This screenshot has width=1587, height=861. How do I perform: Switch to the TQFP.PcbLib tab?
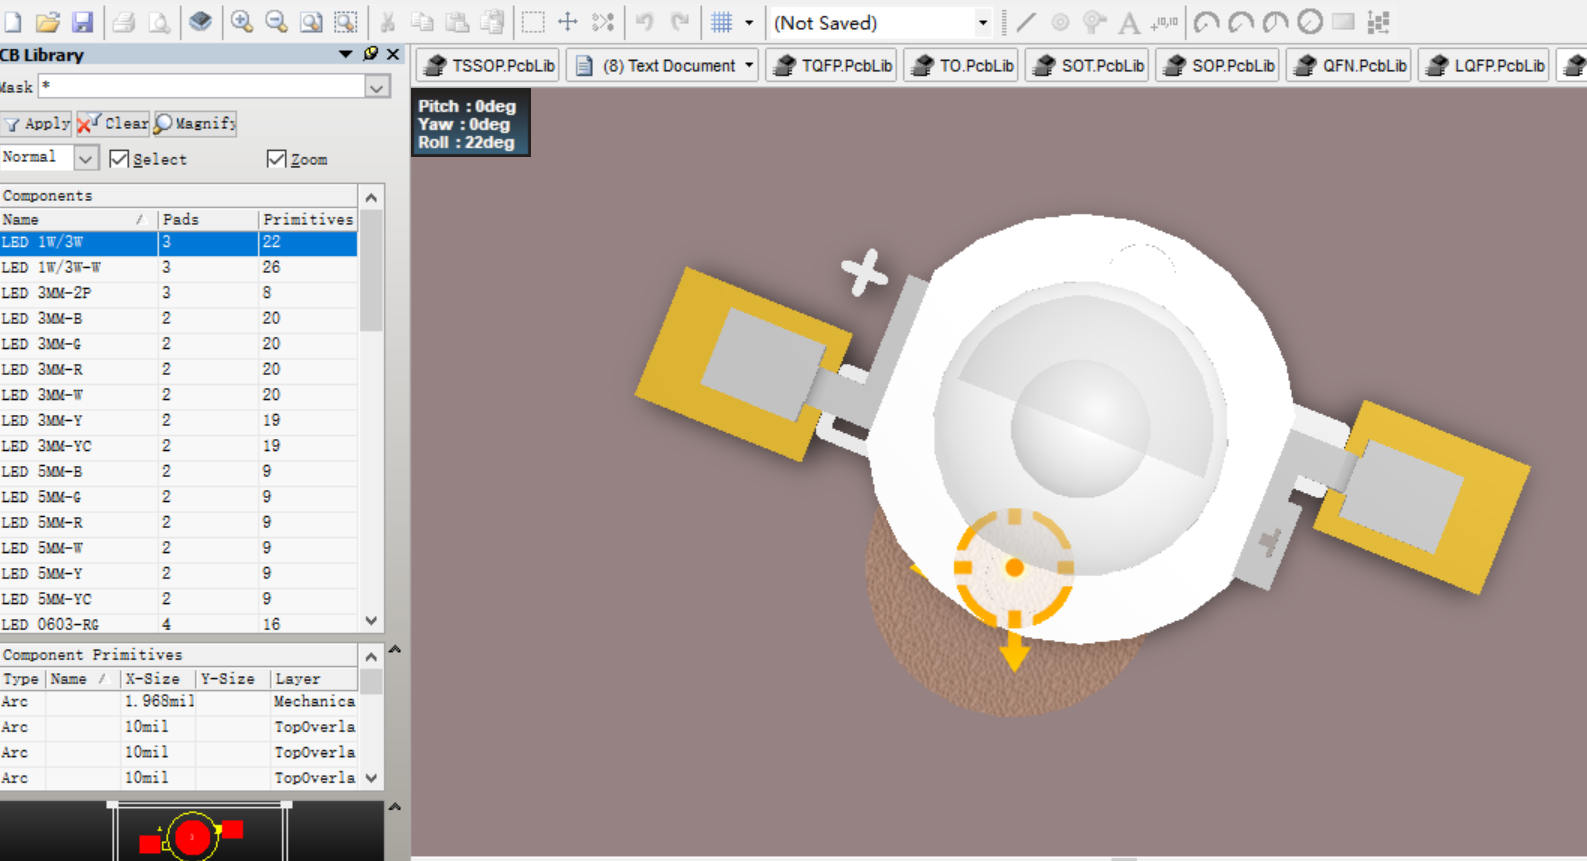833,65
